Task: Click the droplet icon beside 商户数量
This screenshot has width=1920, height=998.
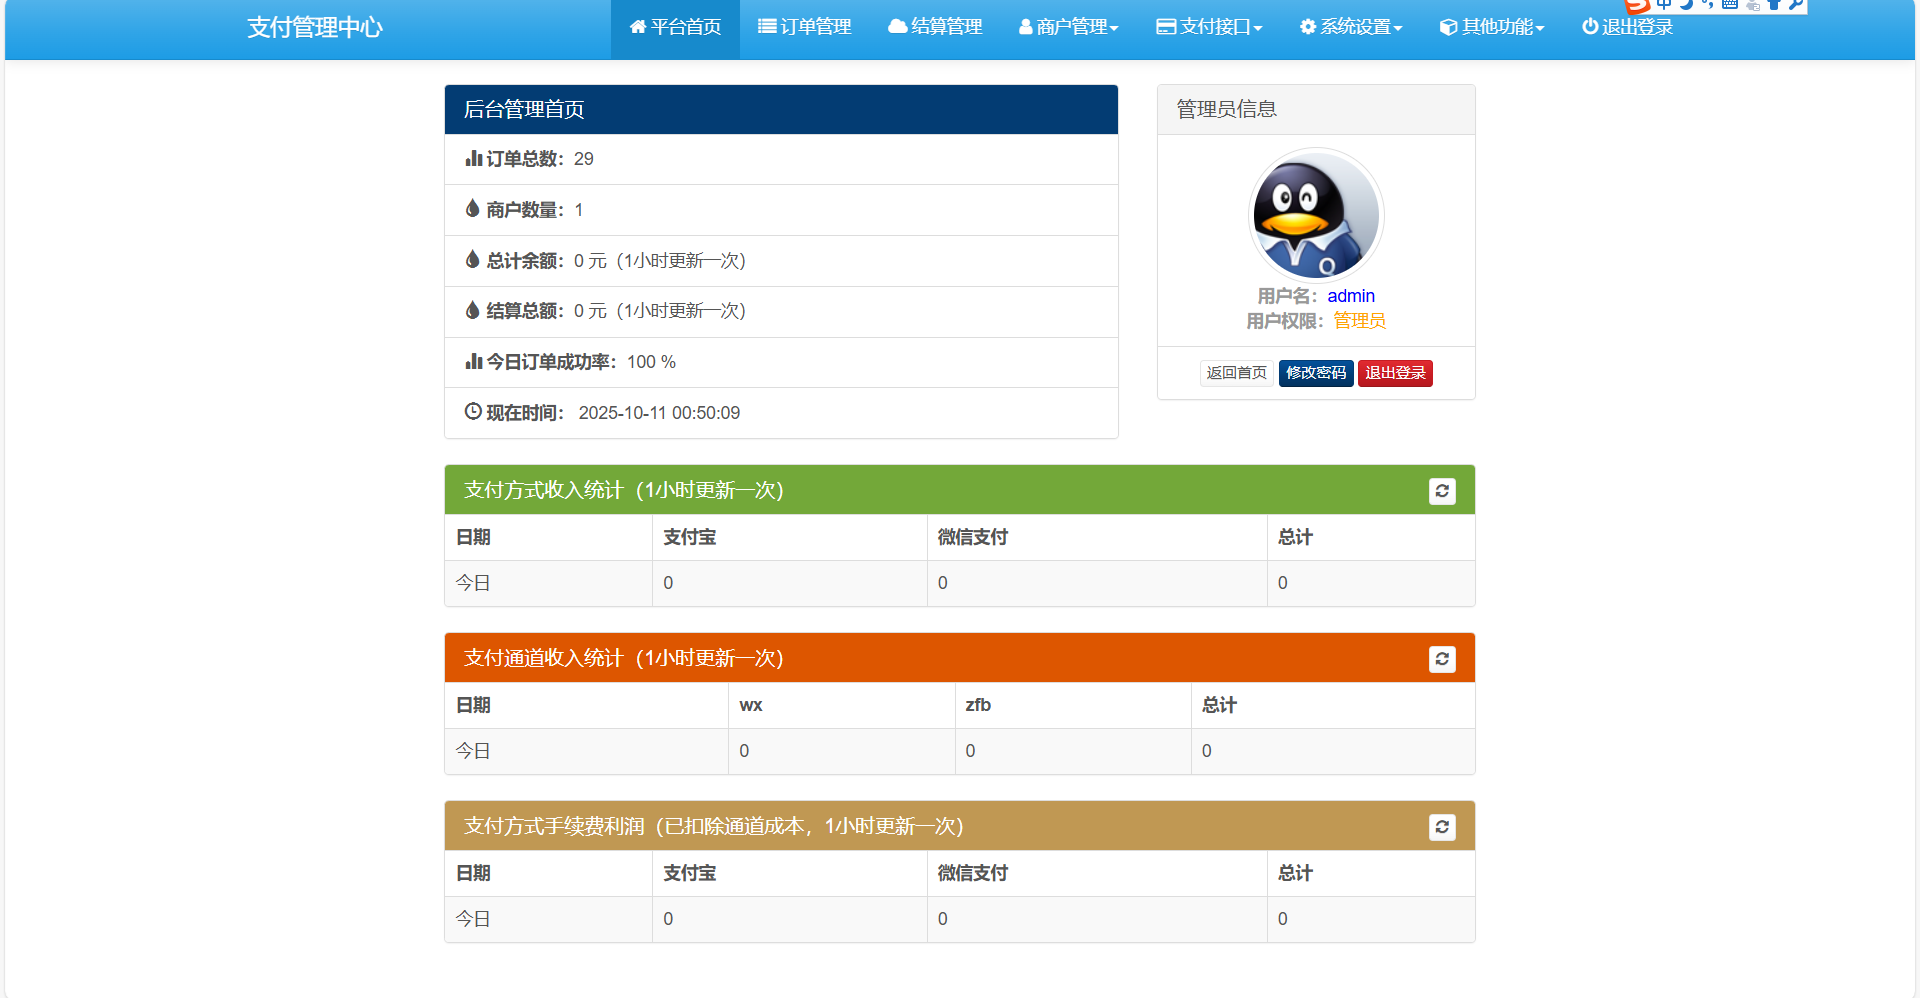Action: point(473,208)
